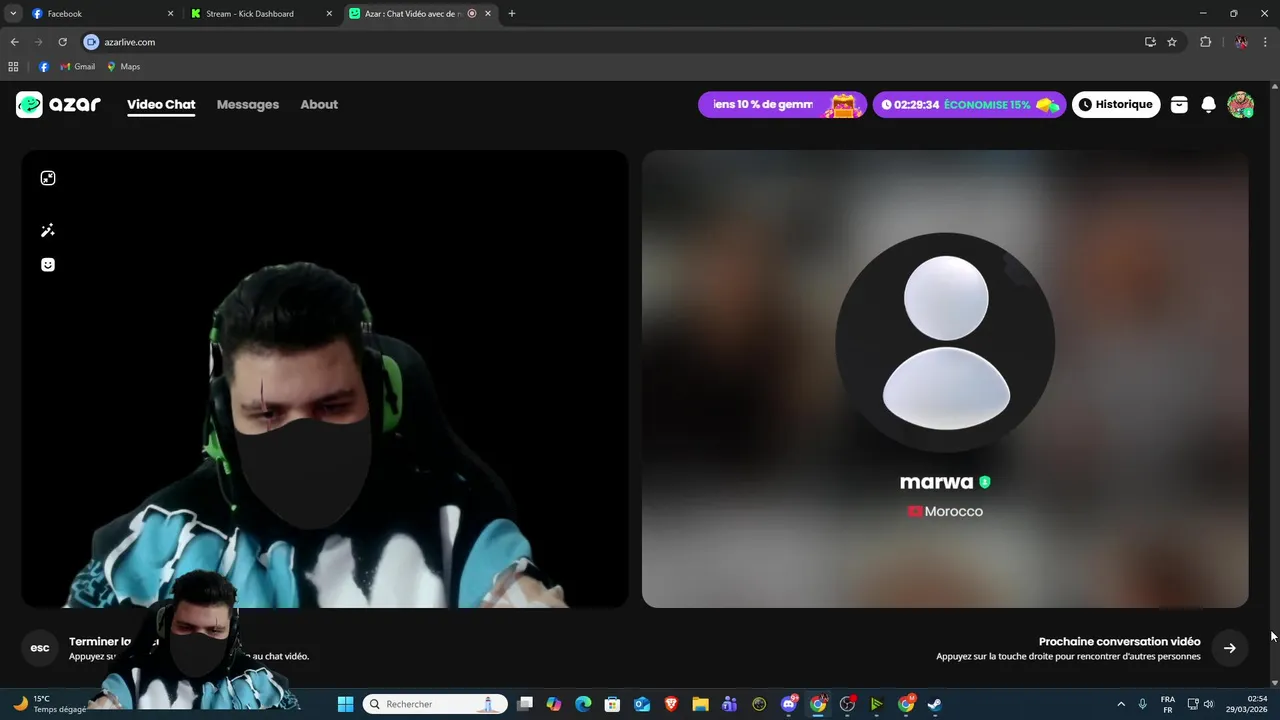This screenshot has height=720, width=1280.
Task: Close the Facebook browser tab
Action: pos(170,14)
